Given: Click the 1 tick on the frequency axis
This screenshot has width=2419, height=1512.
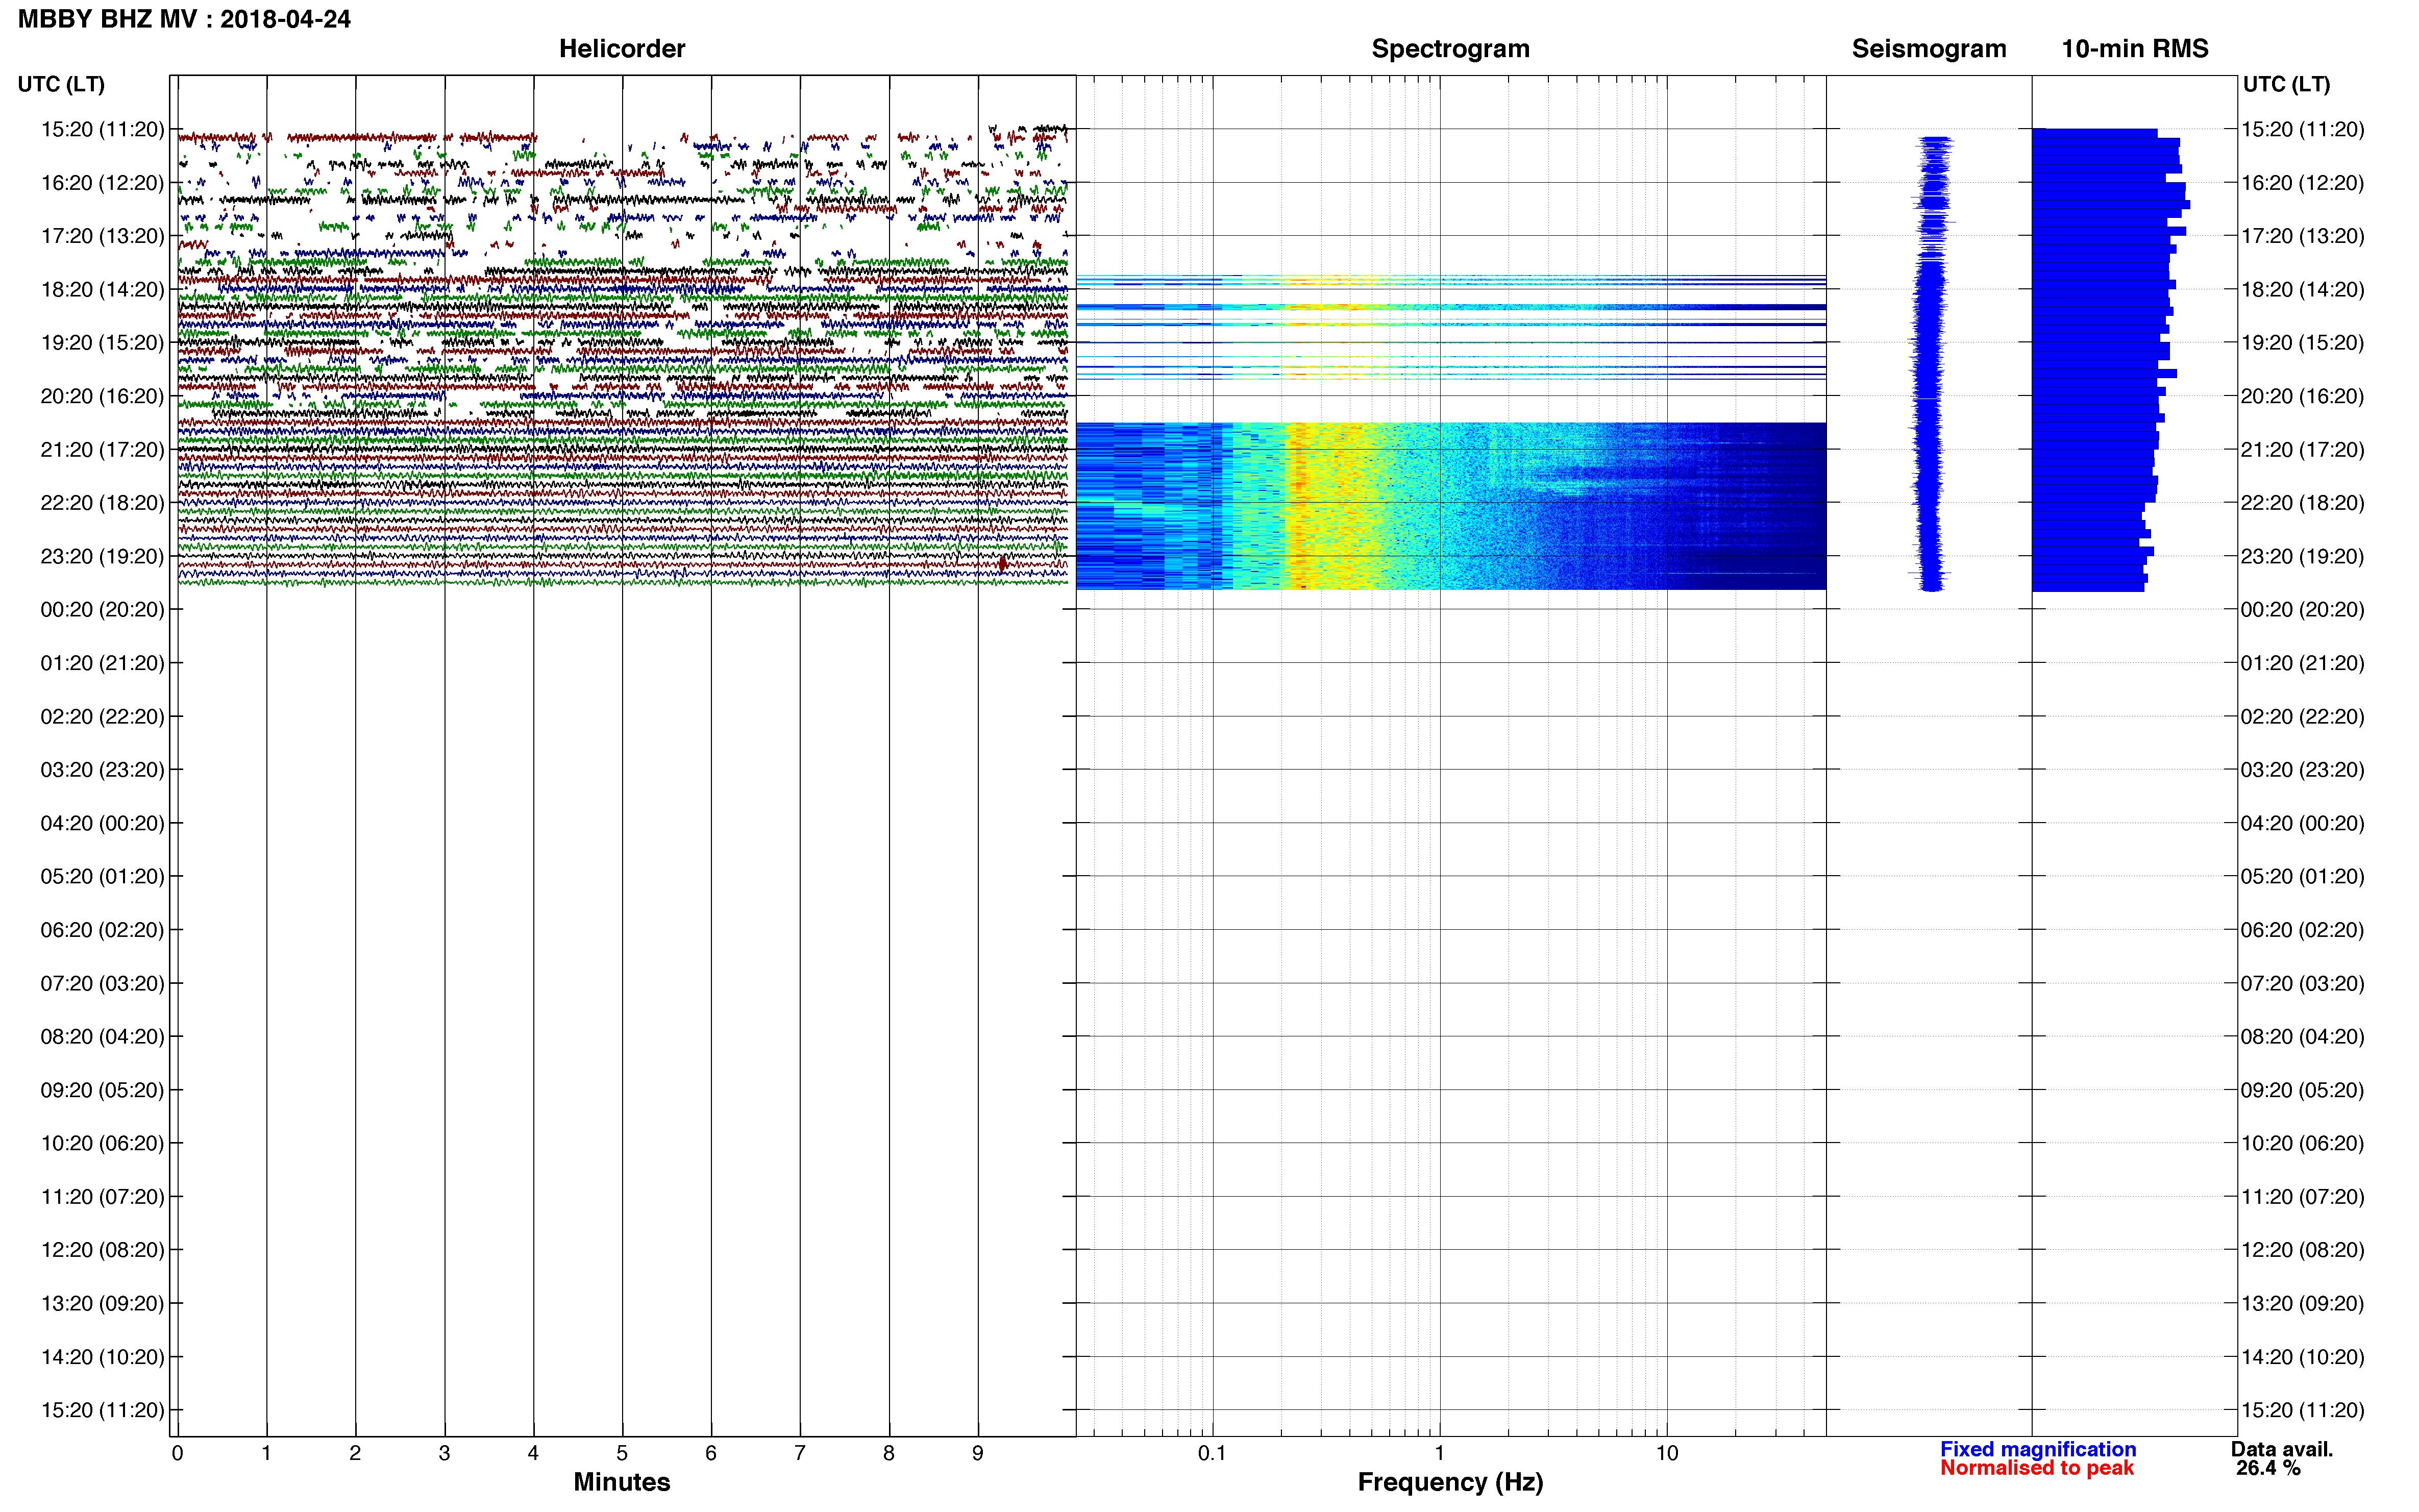Looking at the screenshot, I should click(x=1439, y=1453).
